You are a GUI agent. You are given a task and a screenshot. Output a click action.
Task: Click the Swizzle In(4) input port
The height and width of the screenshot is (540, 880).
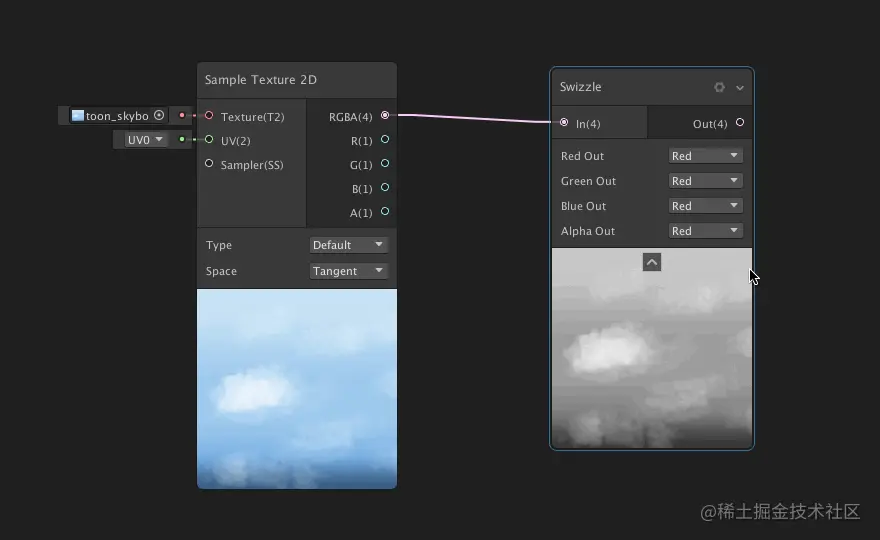point(564,122)
